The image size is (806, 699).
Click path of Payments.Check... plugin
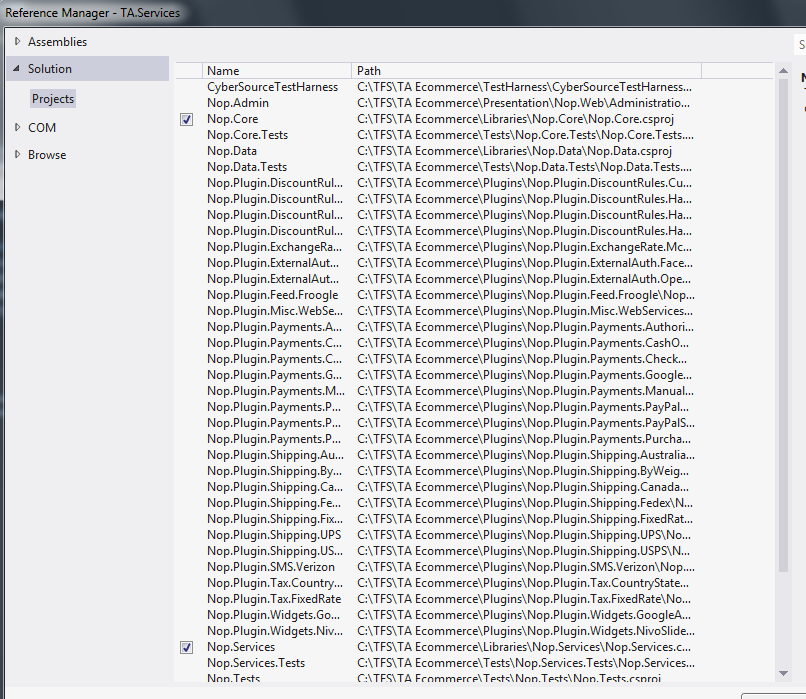pos(522,359)
